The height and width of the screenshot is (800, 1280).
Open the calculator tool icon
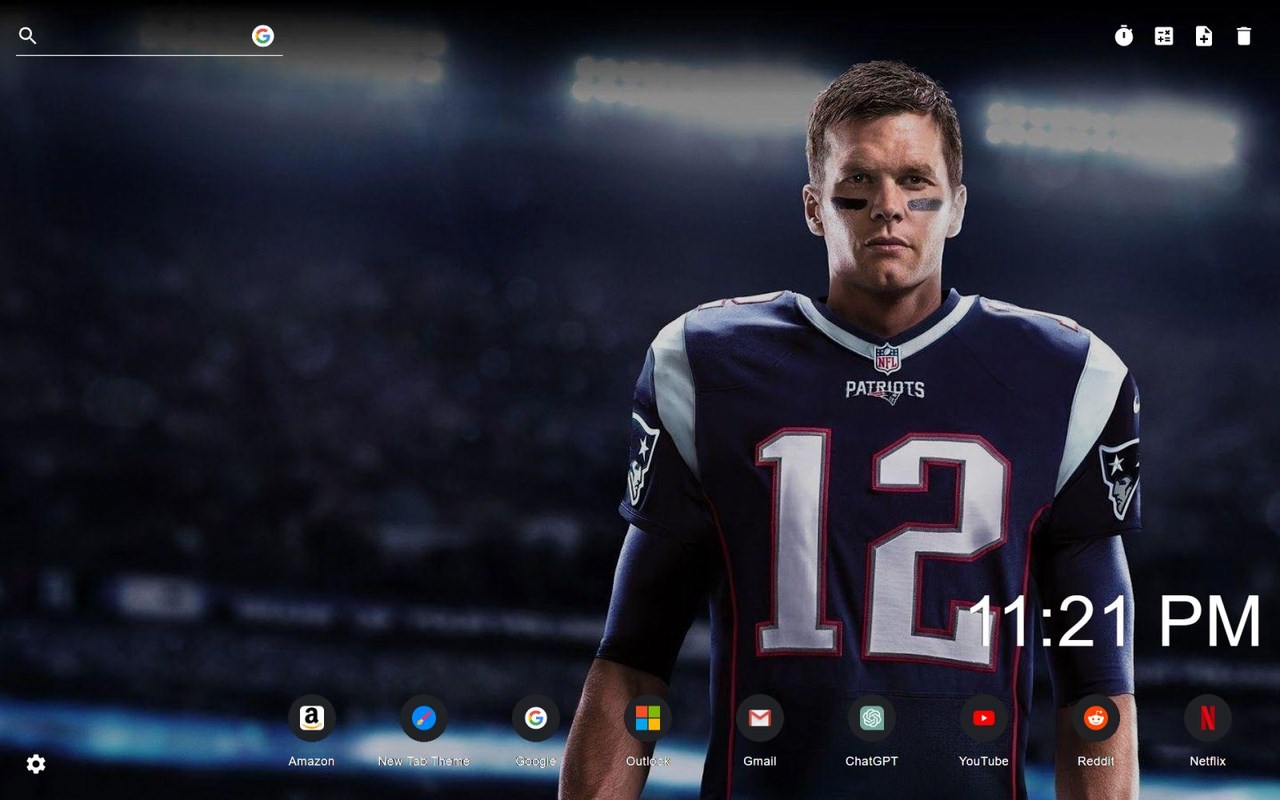tap(1164, 36)
